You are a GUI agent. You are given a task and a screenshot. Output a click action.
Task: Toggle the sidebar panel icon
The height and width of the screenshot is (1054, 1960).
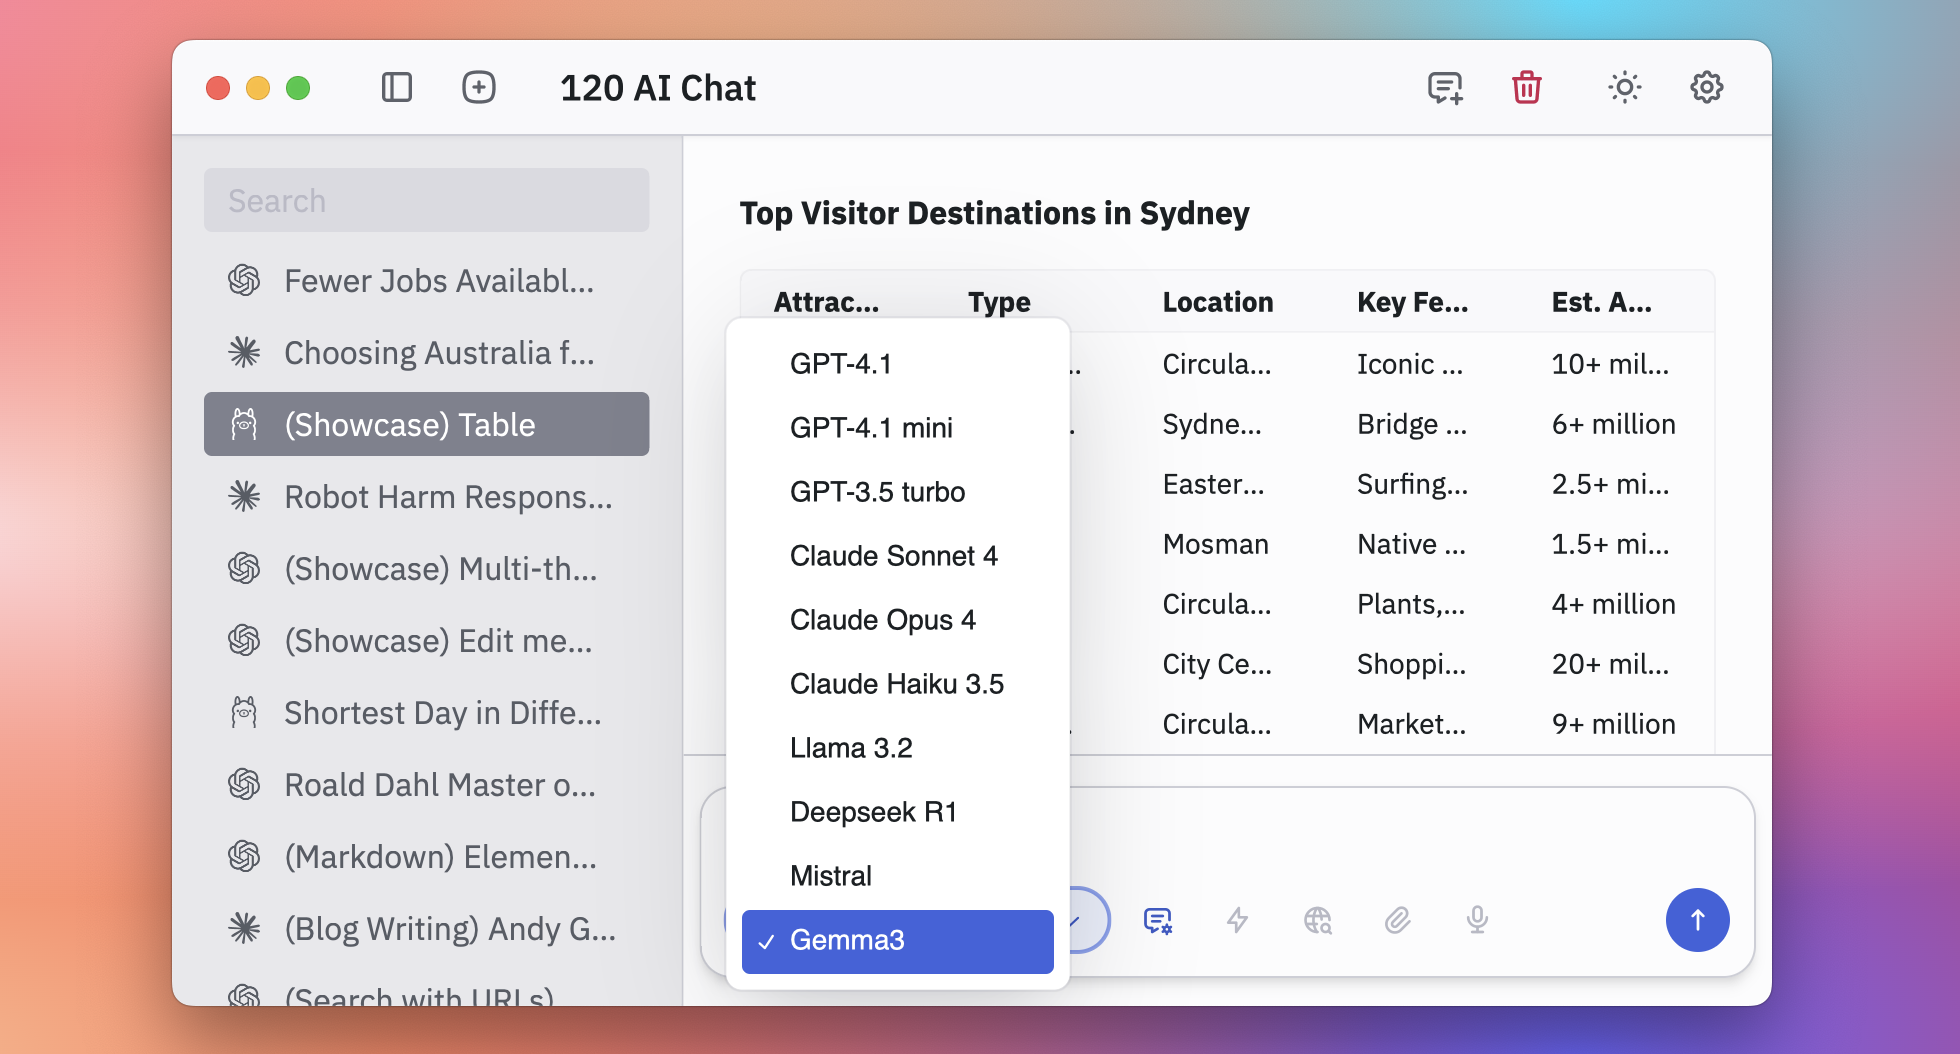[397, 88]
